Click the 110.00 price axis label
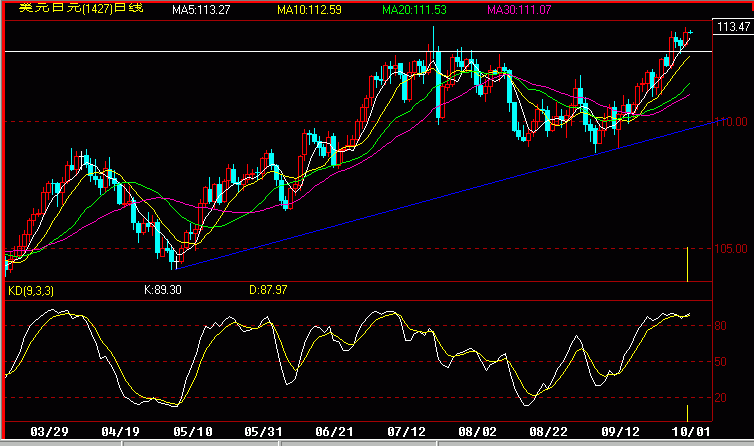 click(x=731, y=122)
